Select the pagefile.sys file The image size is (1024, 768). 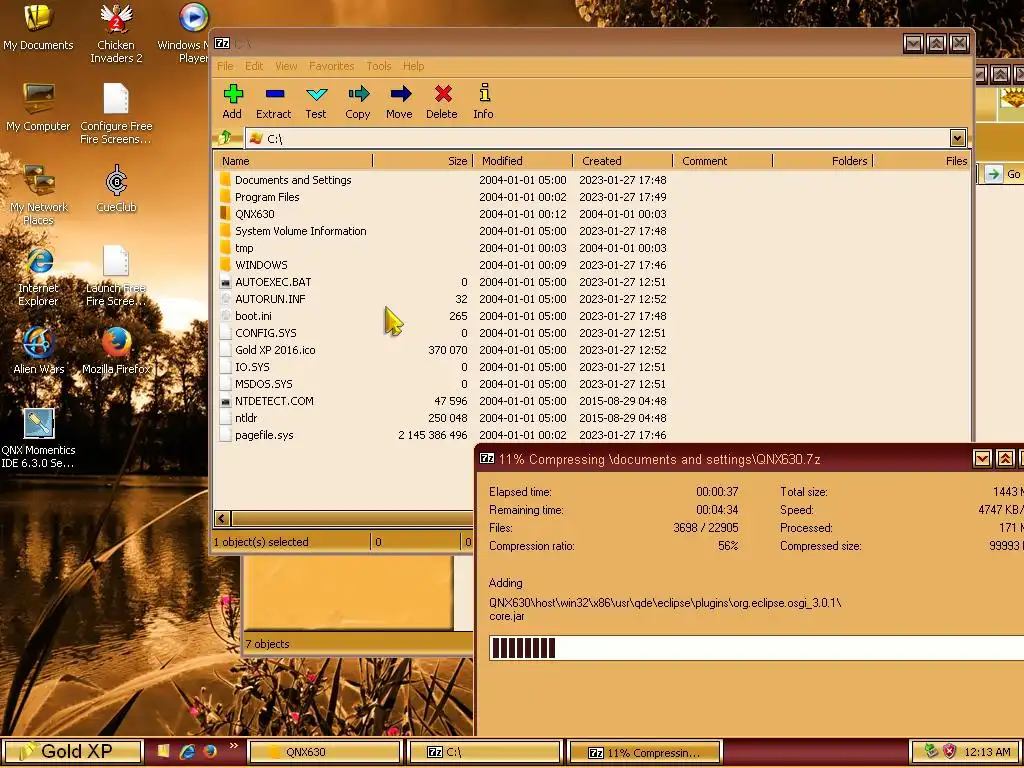point(264,434)
